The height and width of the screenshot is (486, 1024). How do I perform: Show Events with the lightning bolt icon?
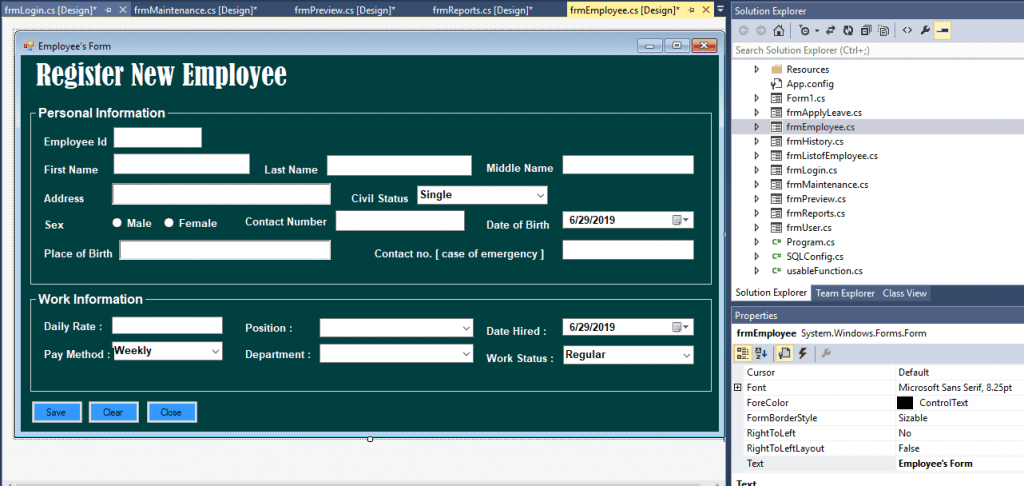(803, 353)
